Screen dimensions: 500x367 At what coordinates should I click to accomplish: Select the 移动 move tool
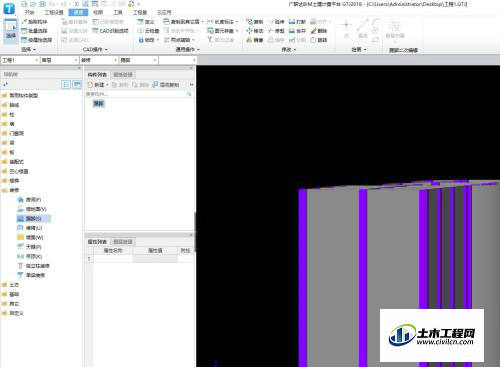click(255, 31)
